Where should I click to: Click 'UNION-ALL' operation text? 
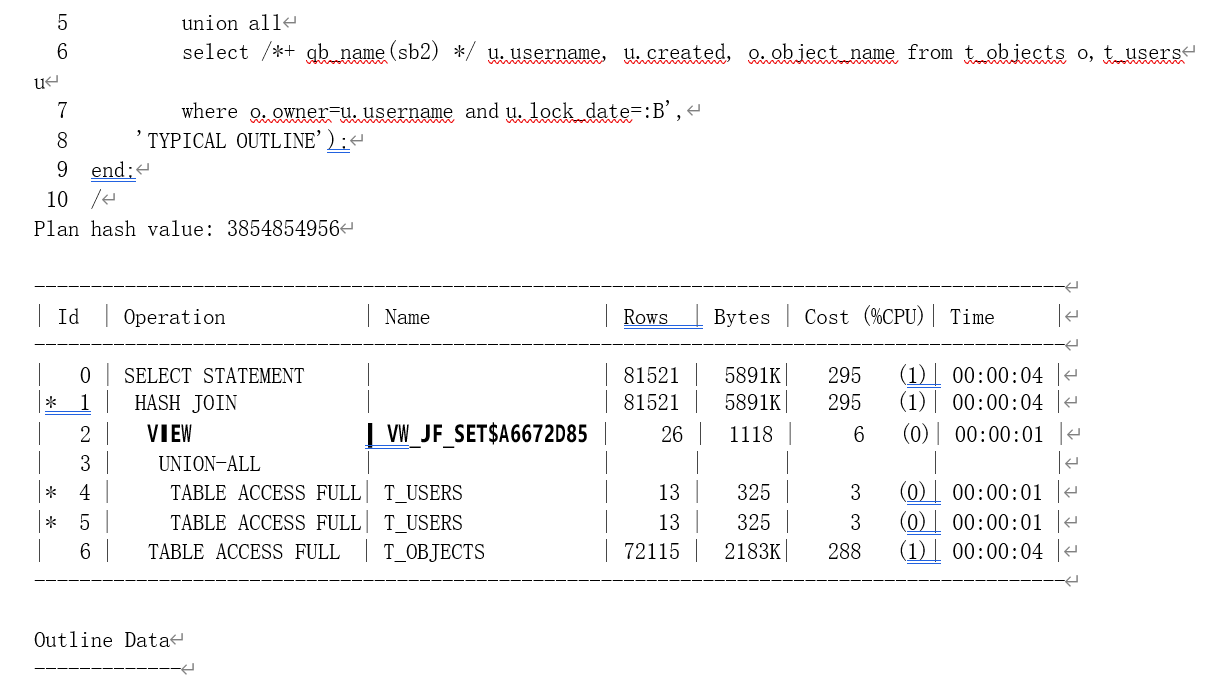coord(209,464)
